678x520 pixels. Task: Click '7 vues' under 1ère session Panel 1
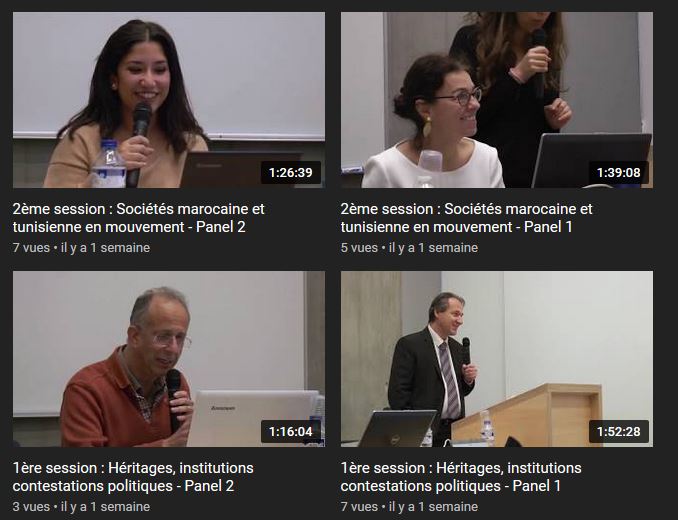tap(359, 507)
